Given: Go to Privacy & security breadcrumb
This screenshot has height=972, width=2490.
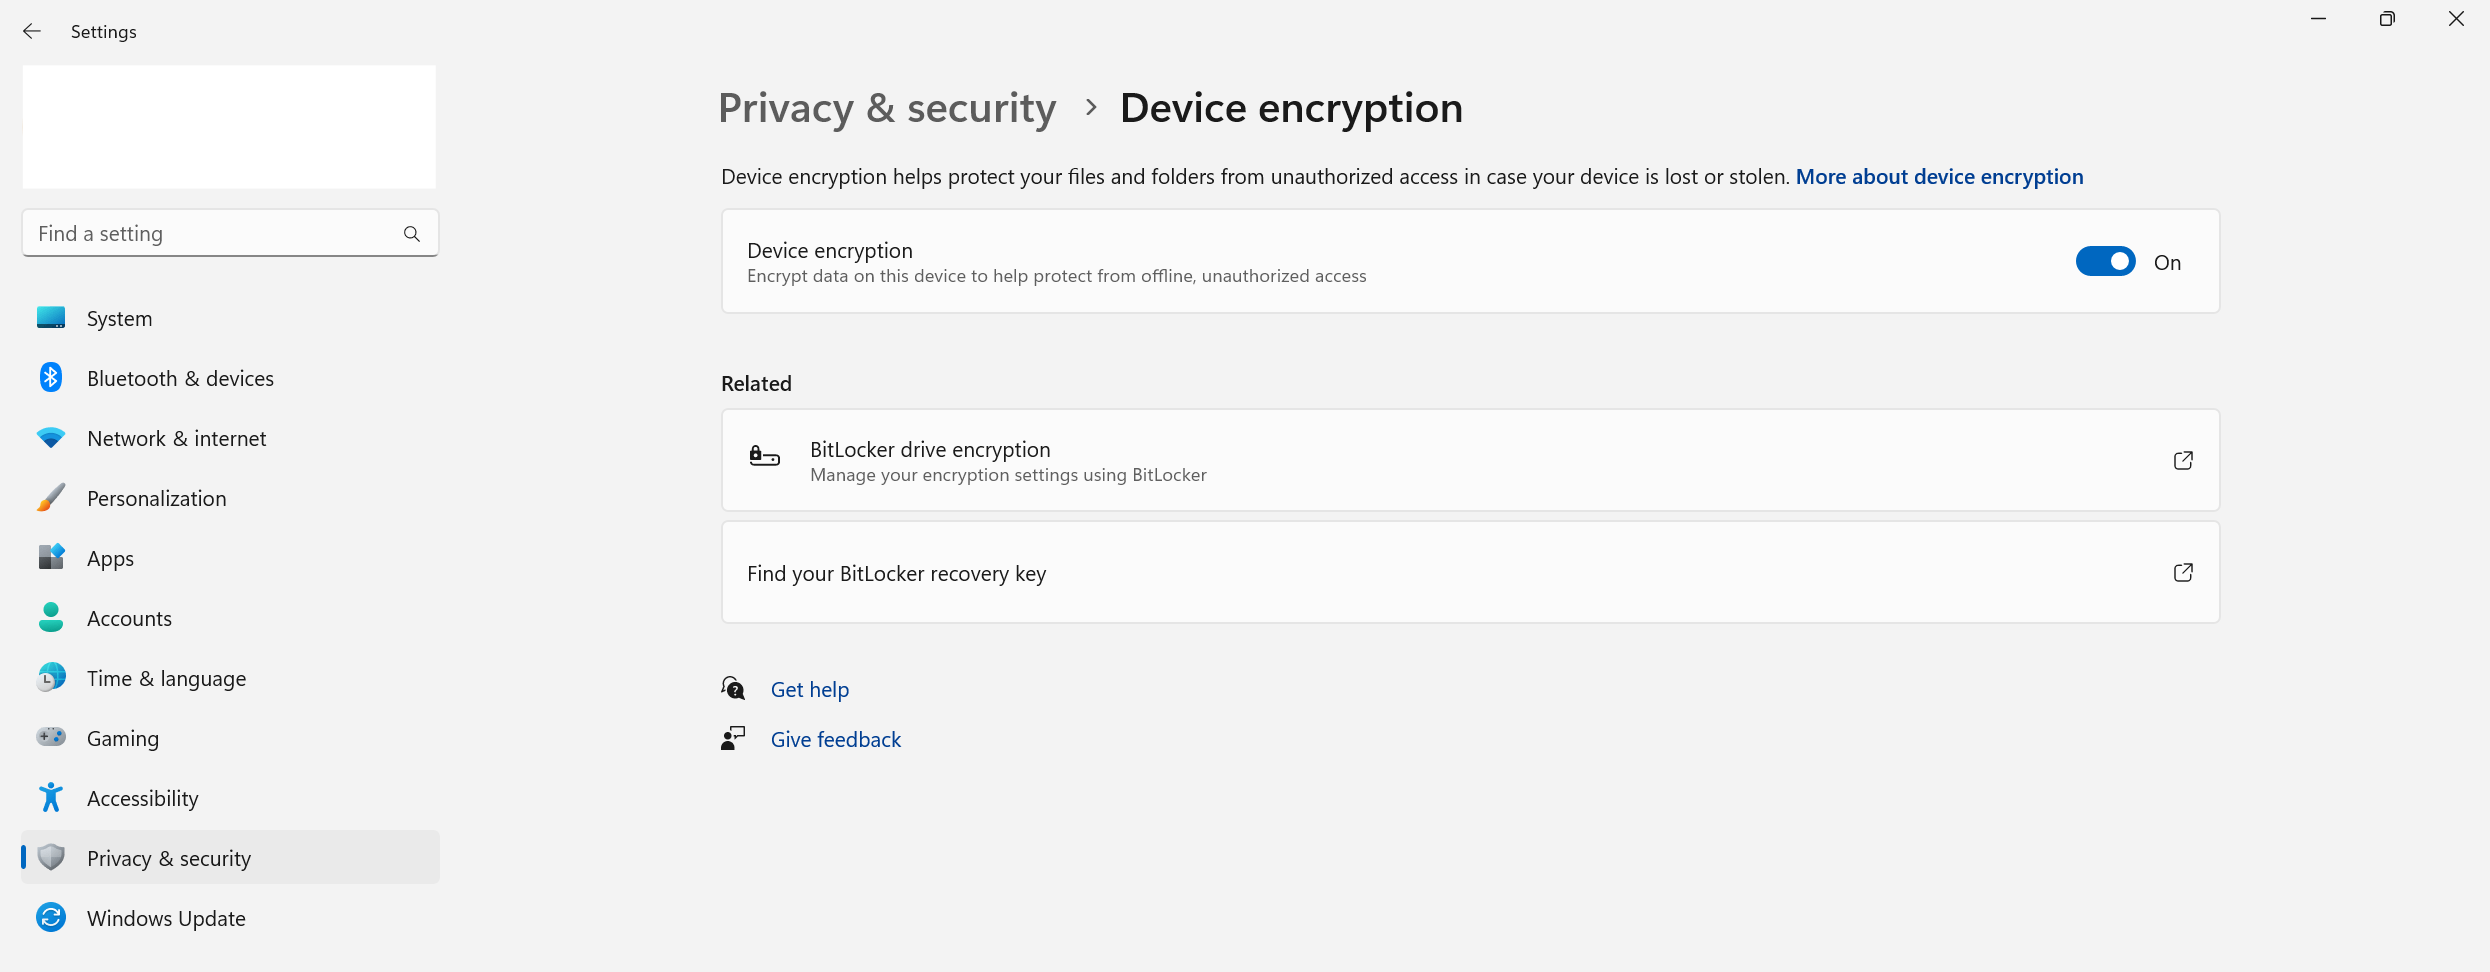Looking at the screenshot, I should click(x=887, y=108).
